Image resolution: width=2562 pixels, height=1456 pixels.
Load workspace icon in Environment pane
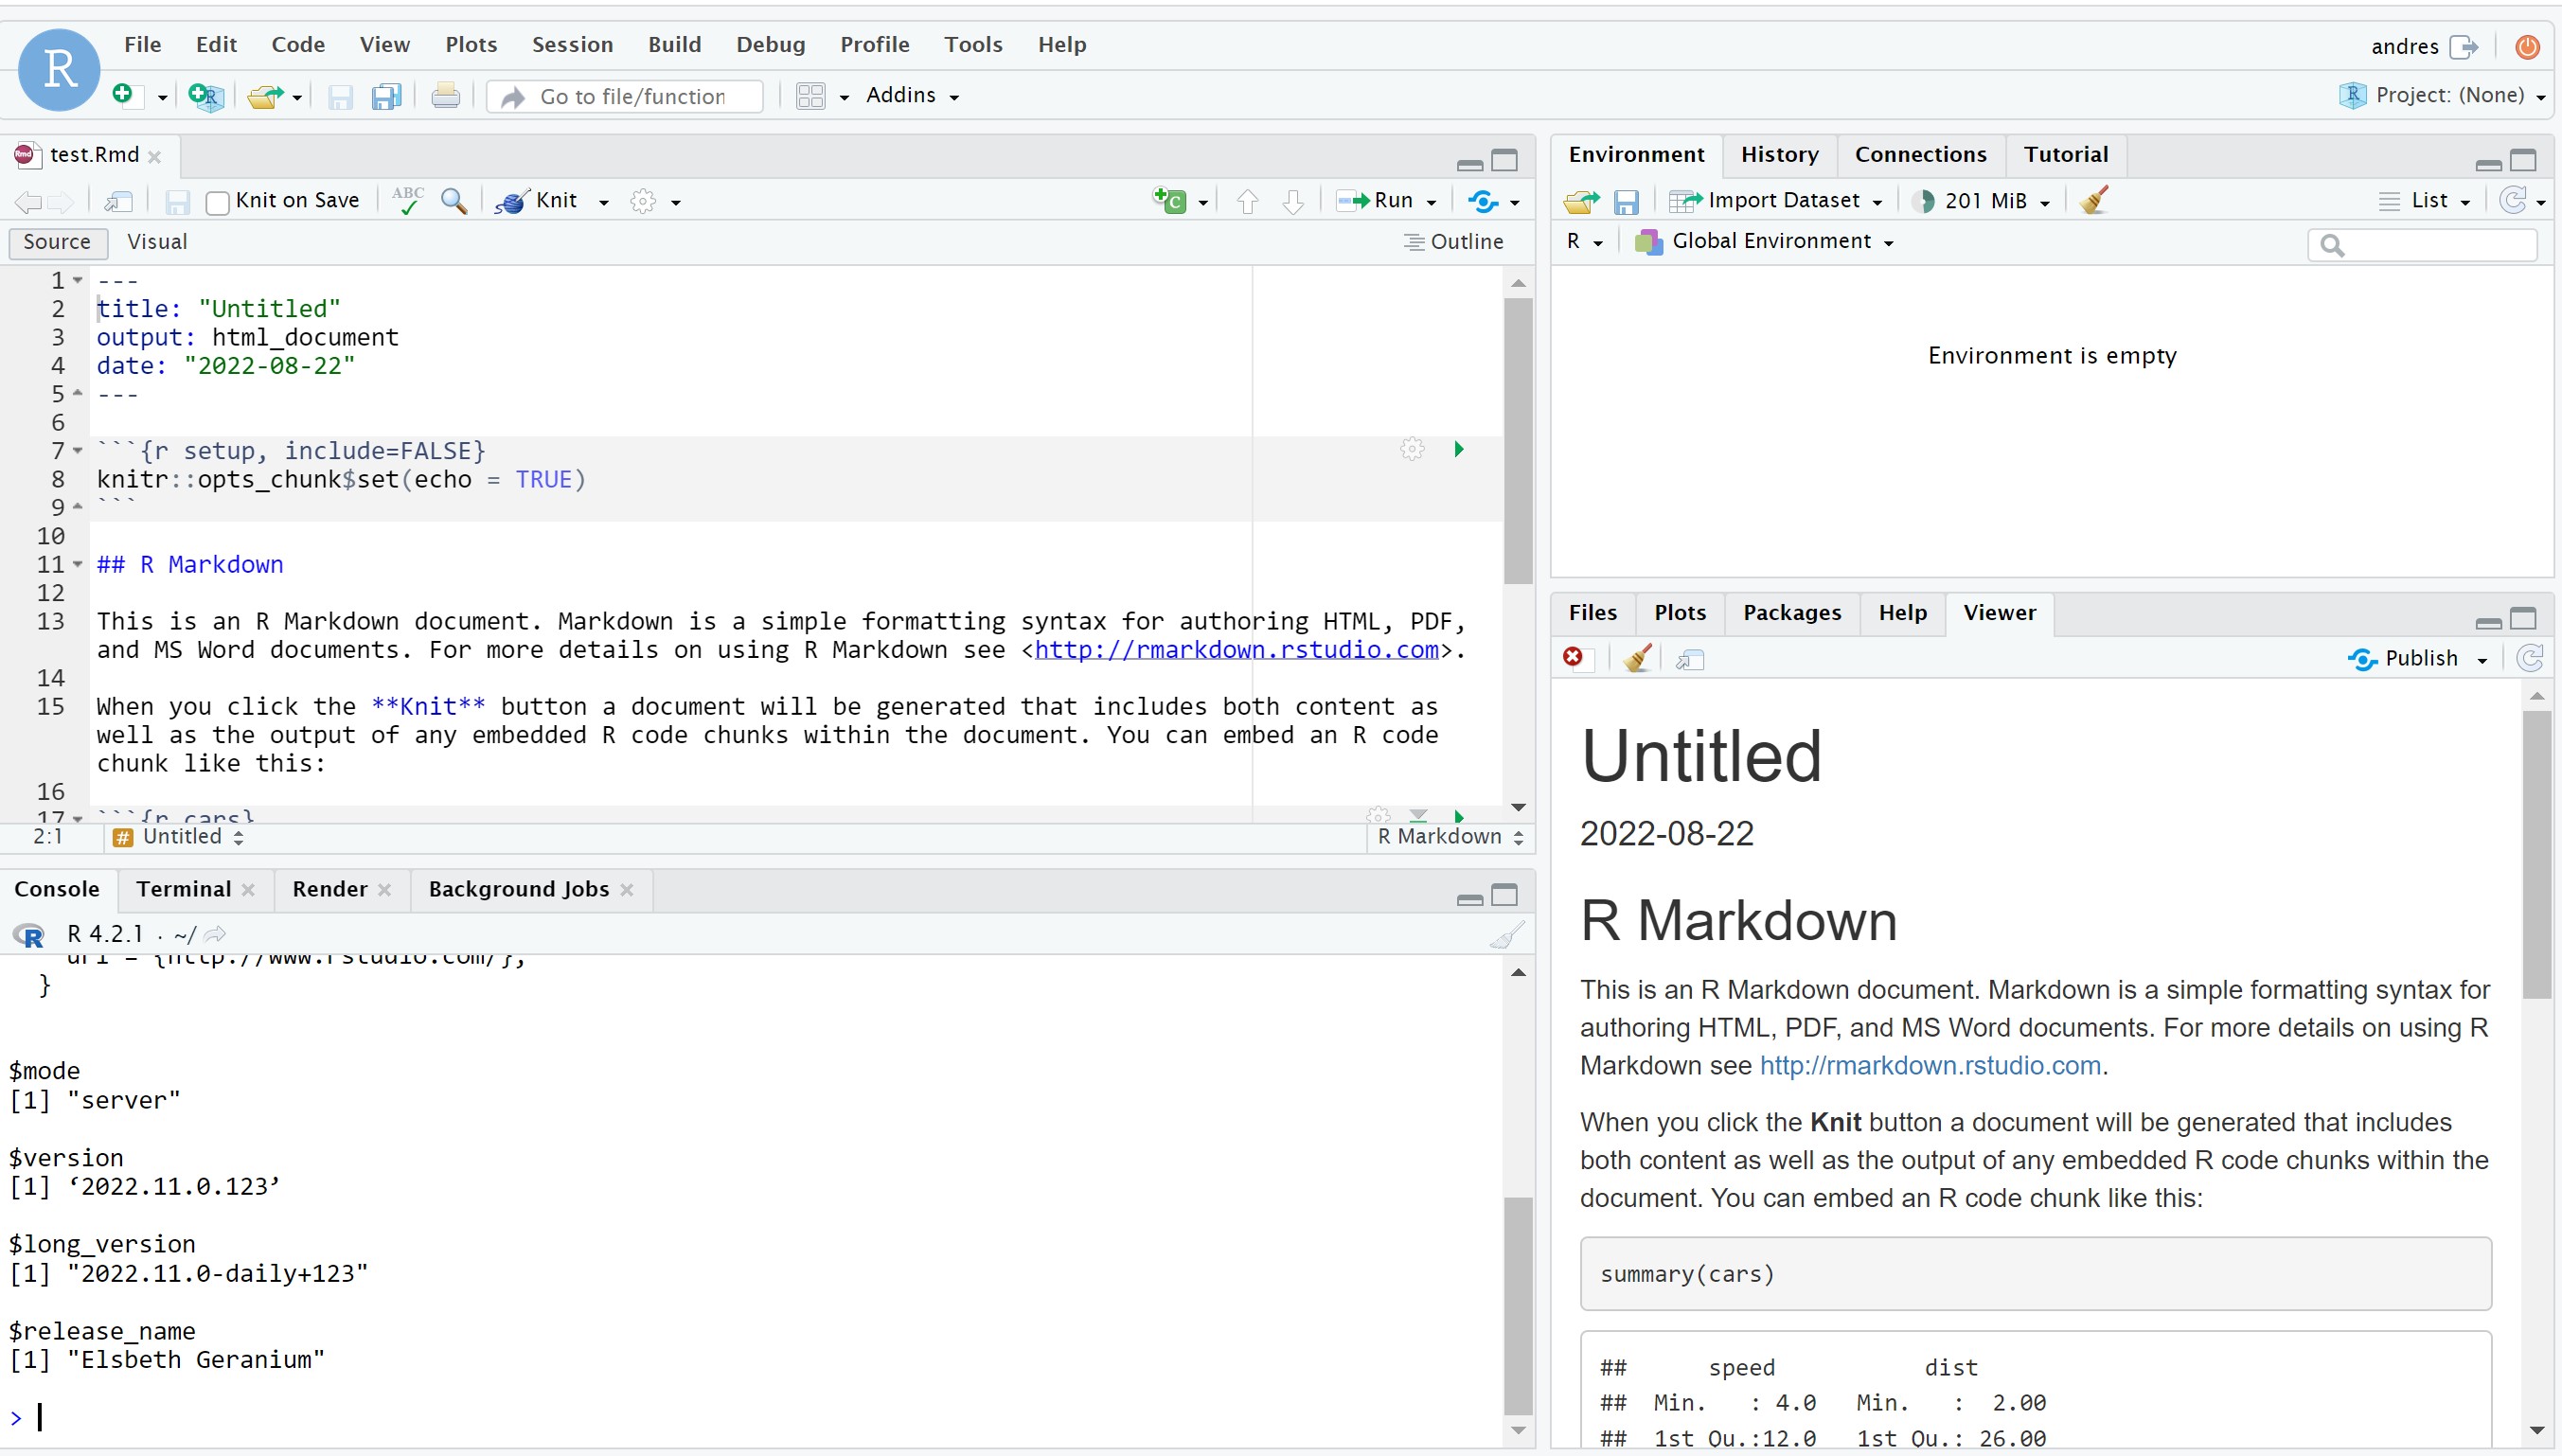coord(1582,201)
